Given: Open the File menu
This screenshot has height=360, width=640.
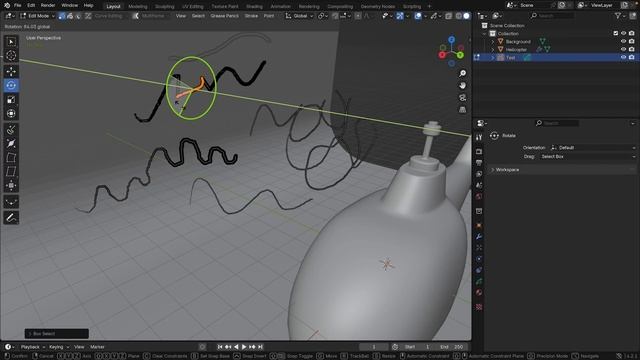Looking at the screenshot, I should pos(18,5).
